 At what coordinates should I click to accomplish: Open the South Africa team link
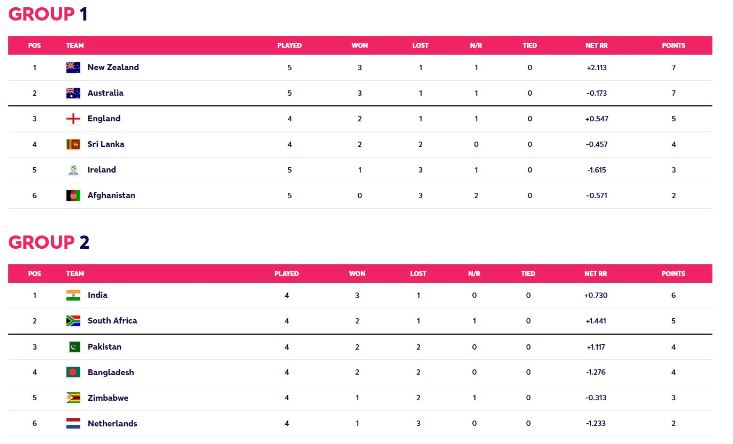coord(112,321)
